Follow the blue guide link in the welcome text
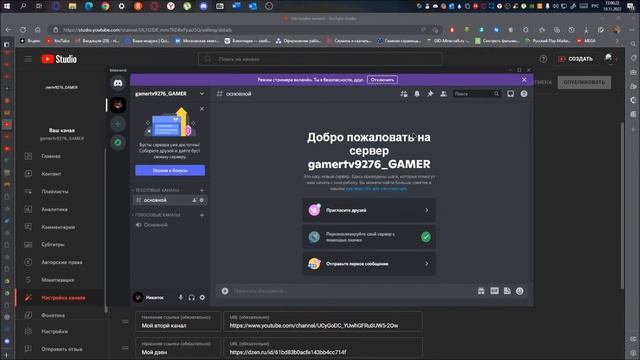 [x=376, y=189]
